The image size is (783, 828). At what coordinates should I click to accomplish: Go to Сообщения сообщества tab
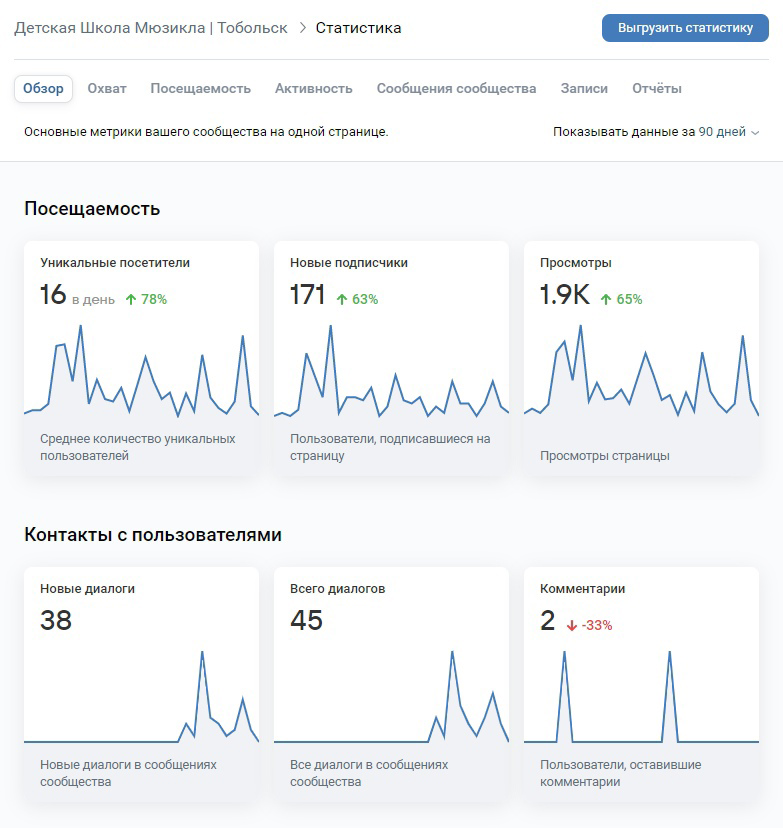click(456, 88)
